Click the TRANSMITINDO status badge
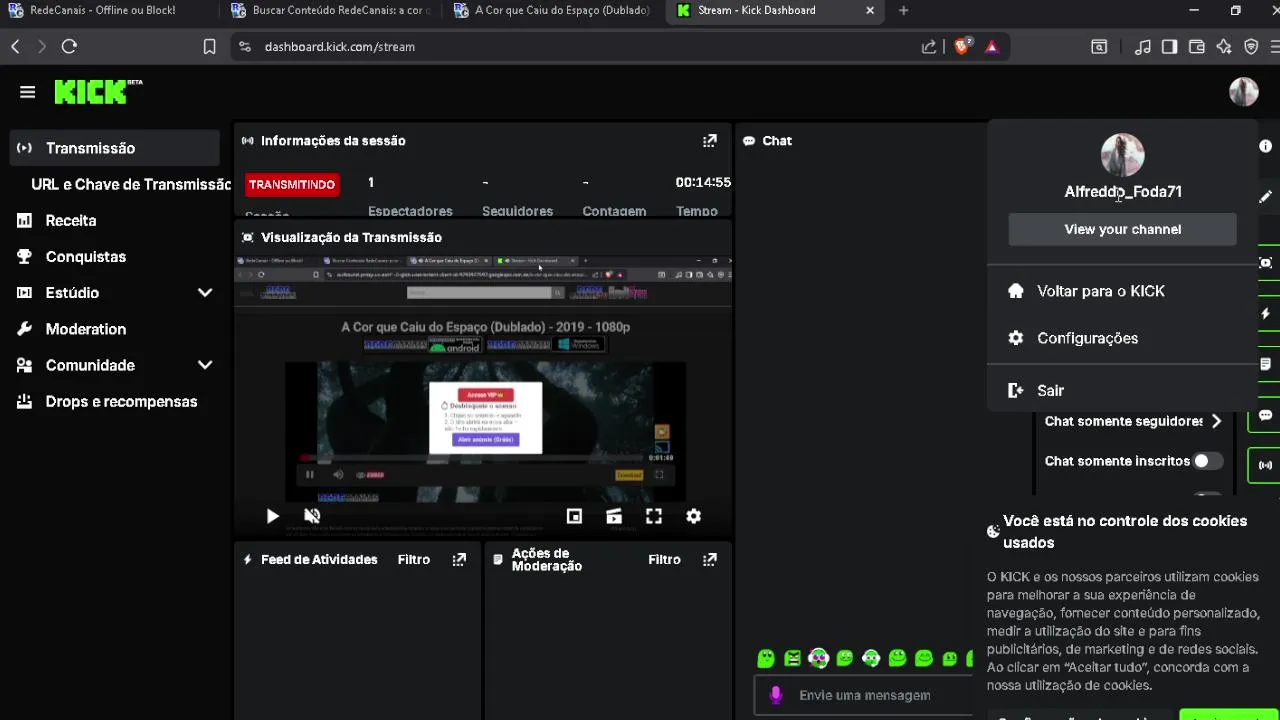Image resolution: width=1280 pixels, height=720 pixels. (292, 184)
